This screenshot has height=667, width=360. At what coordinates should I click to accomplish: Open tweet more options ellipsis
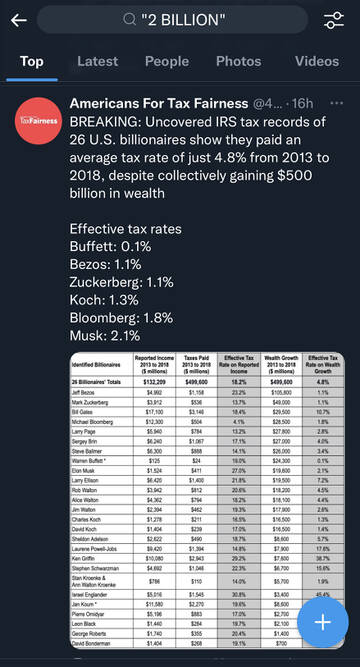[337, 103]
